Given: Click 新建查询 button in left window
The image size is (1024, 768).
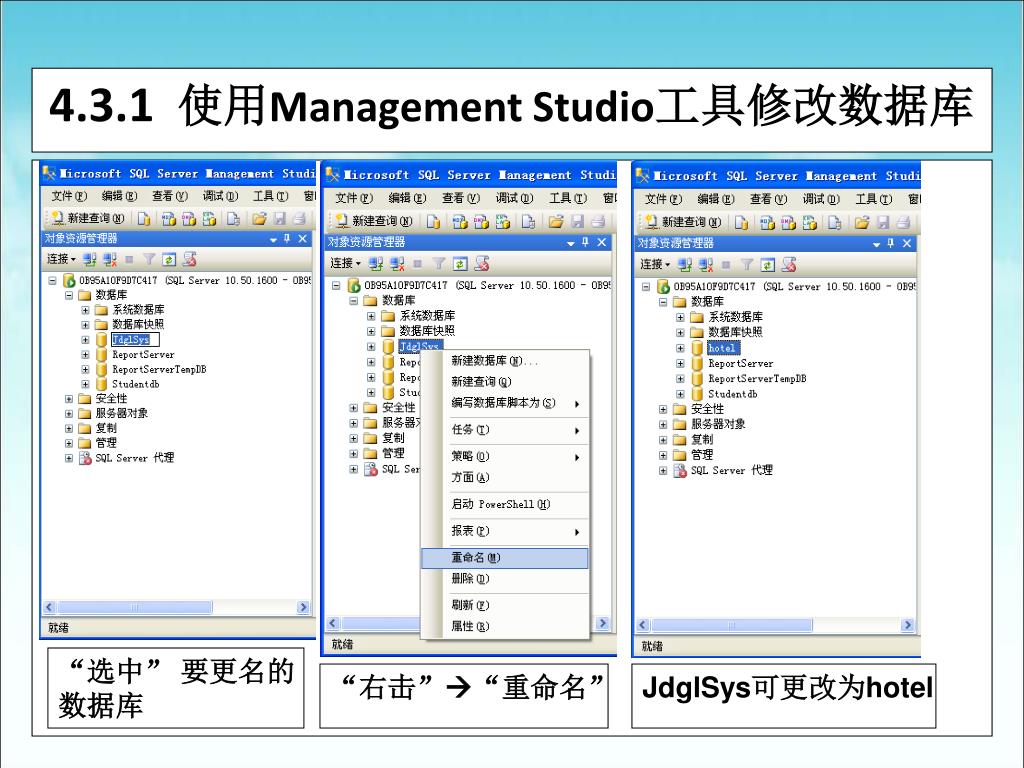Looking at the screenshot, I should [x=88, y=218].
